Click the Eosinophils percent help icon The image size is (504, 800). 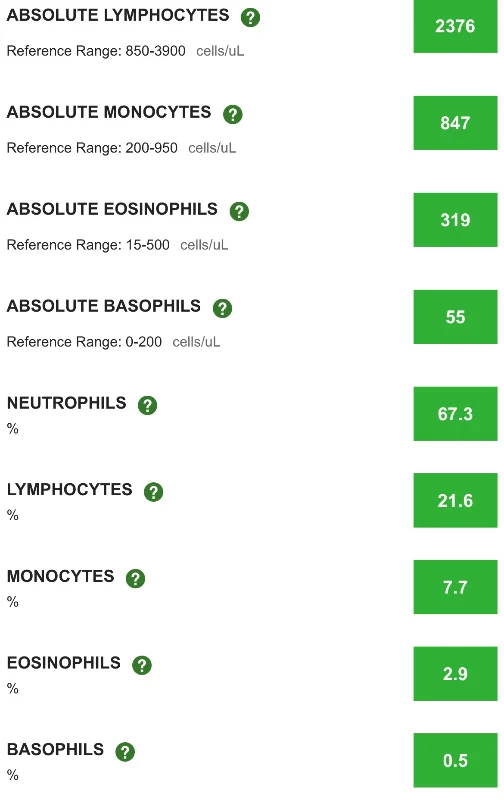[142, 665]
